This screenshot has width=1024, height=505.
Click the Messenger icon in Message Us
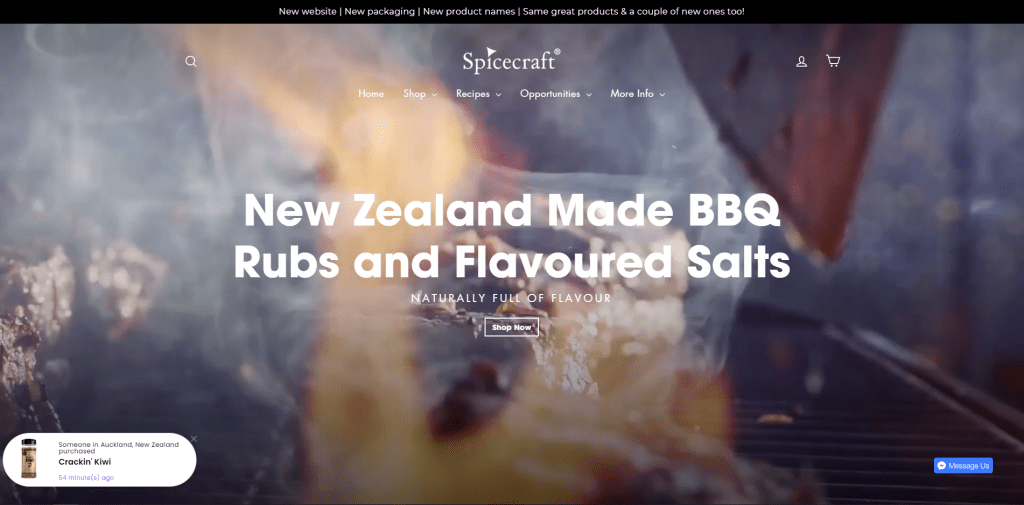[x=941, y=466]
